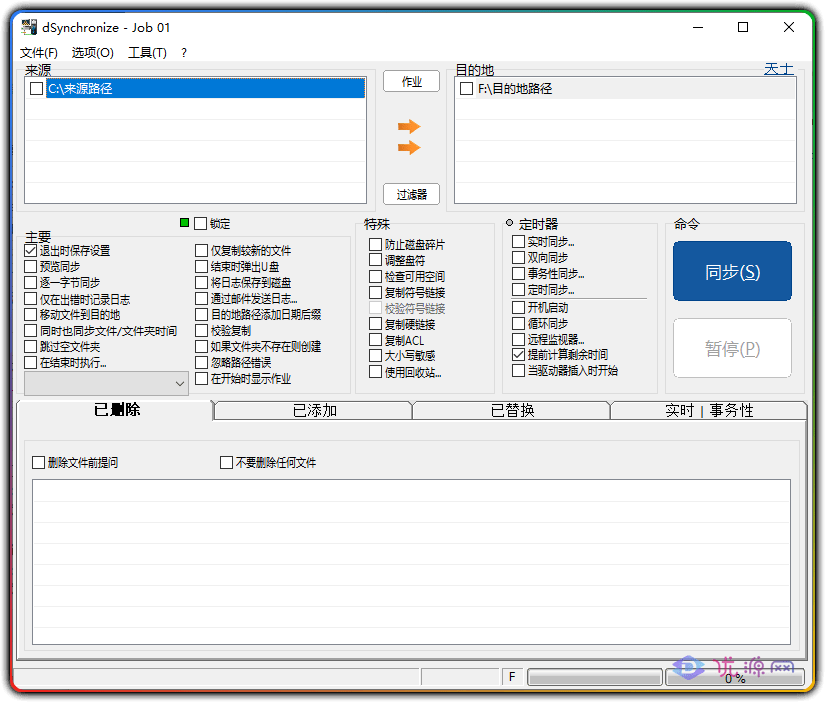Image resolution: width=825 pixels, height=702 pixels.
Task: Check the C:\来源路径 source entry
Action: pyautogui.click(x=37, y=89)
